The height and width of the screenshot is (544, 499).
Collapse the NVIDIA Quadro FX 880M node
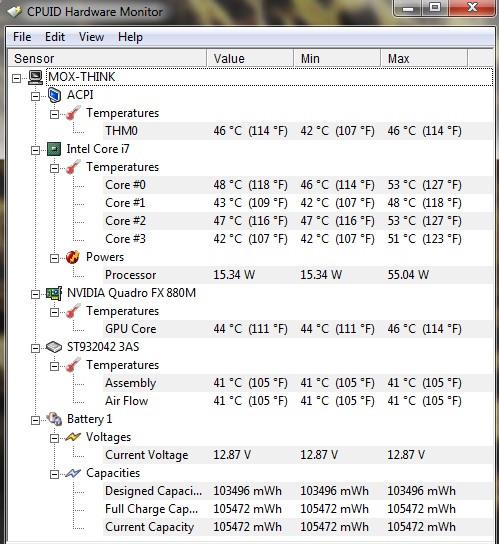[x=35, y=295]
